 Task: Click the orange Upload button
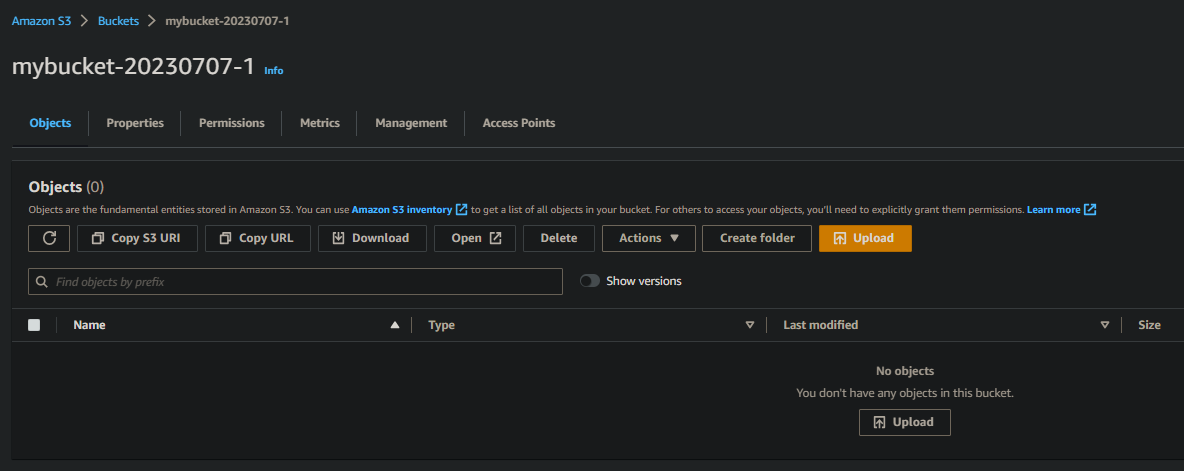click(x=865, y=238)
